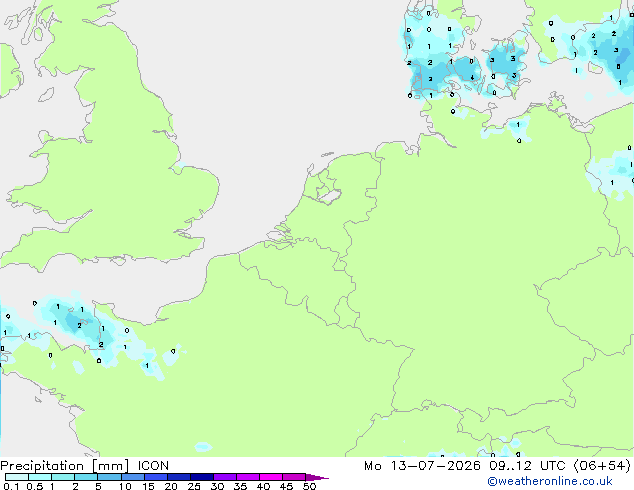Click the purple arrow tip above 50
Image resolution: width=634 pixels, height=490 pixels.
coord(317,477)
